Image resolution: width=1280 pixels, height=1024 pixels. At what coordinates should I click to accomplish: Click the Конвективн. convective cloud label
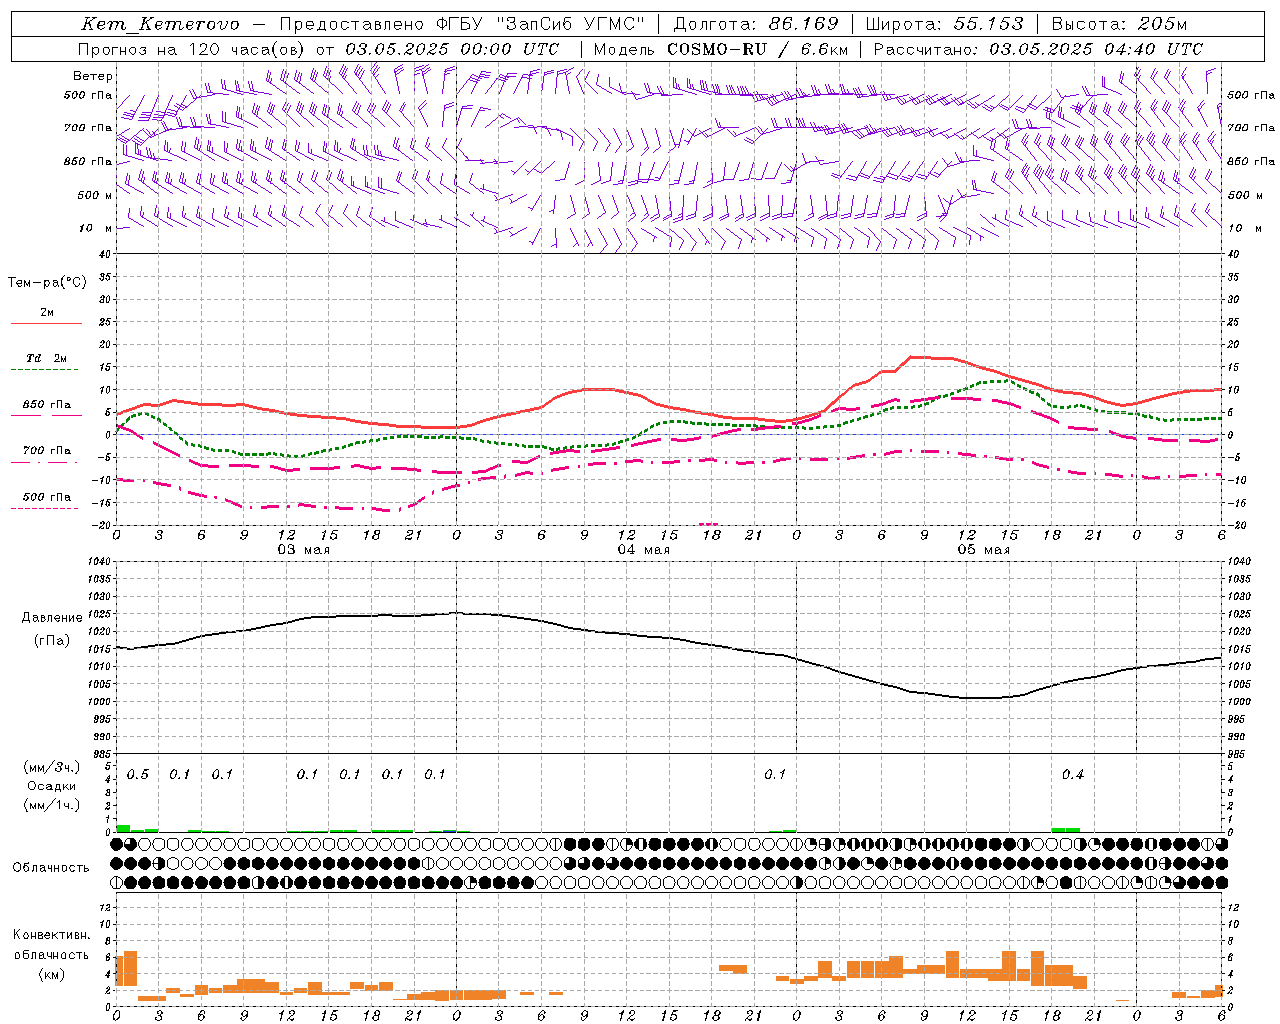pos(51,935)
